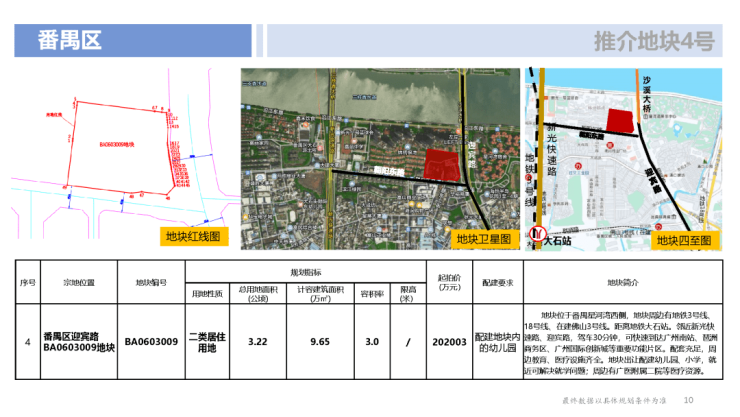Click the 规划指标 table header

(x=305, y=272)
